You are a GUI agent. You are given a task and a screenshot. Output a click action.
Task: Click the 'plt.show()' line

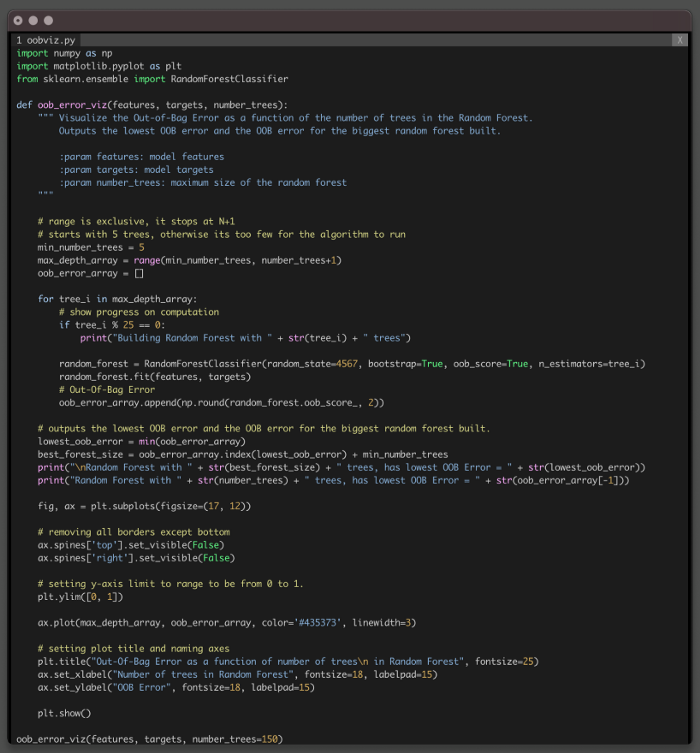click(x=64, y=714)
